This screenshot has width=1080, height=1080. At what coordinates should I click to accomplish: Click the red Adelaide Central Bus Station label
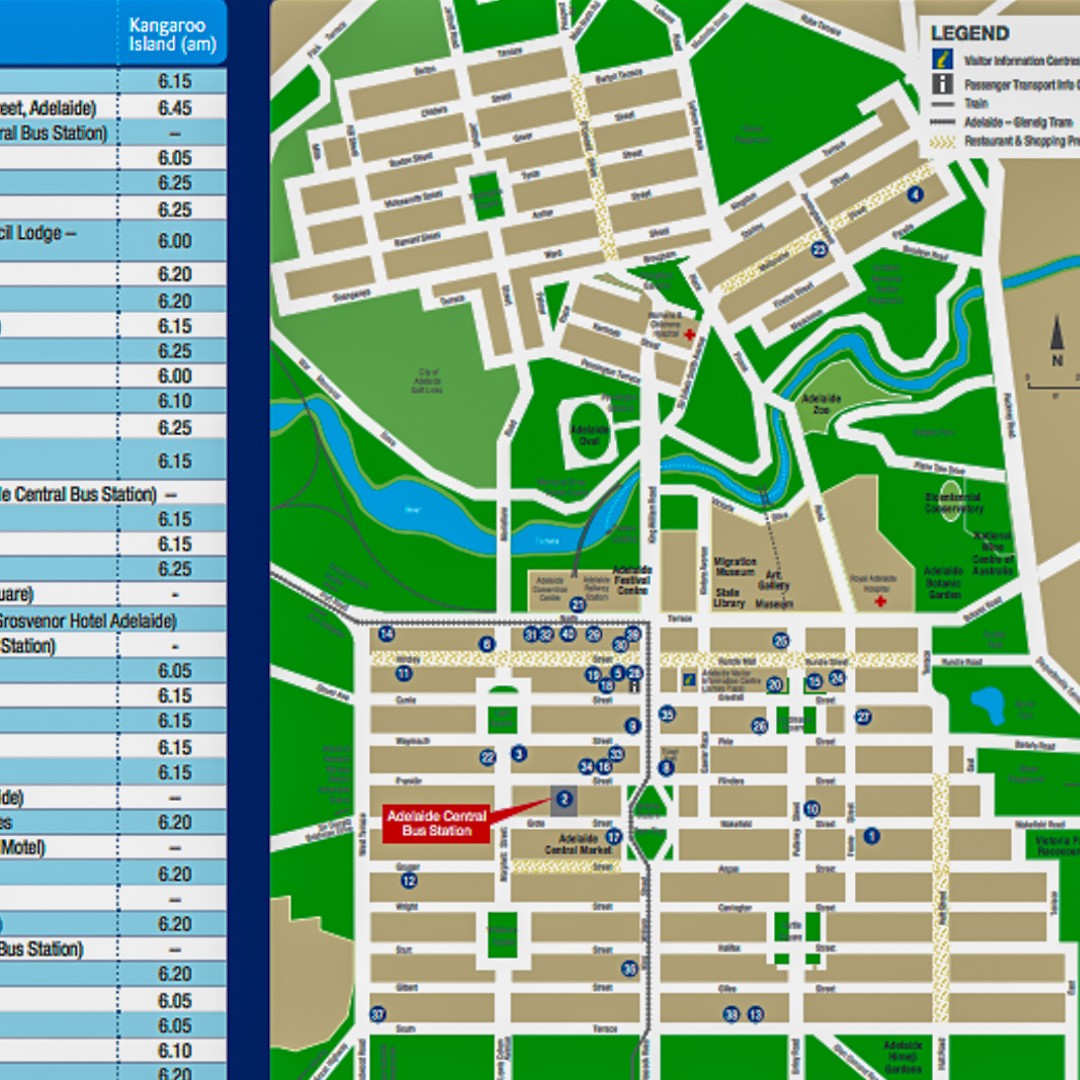pyautogui.click(x=437, y=823)
